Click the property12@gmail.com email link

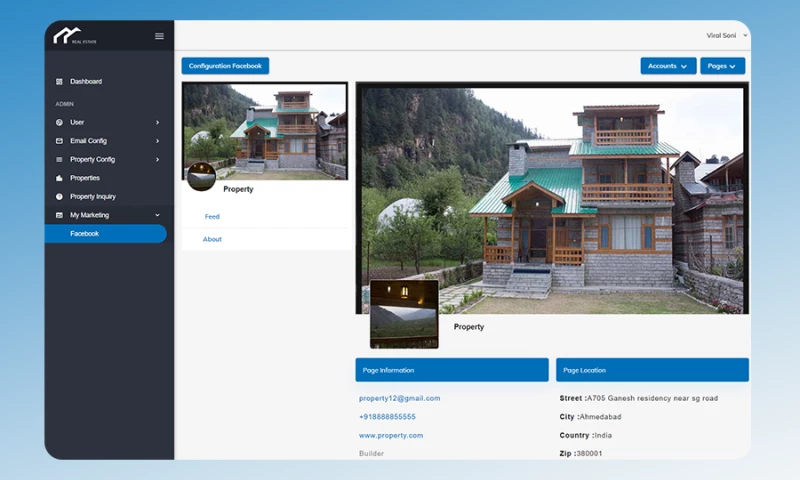tap(399, 398)
